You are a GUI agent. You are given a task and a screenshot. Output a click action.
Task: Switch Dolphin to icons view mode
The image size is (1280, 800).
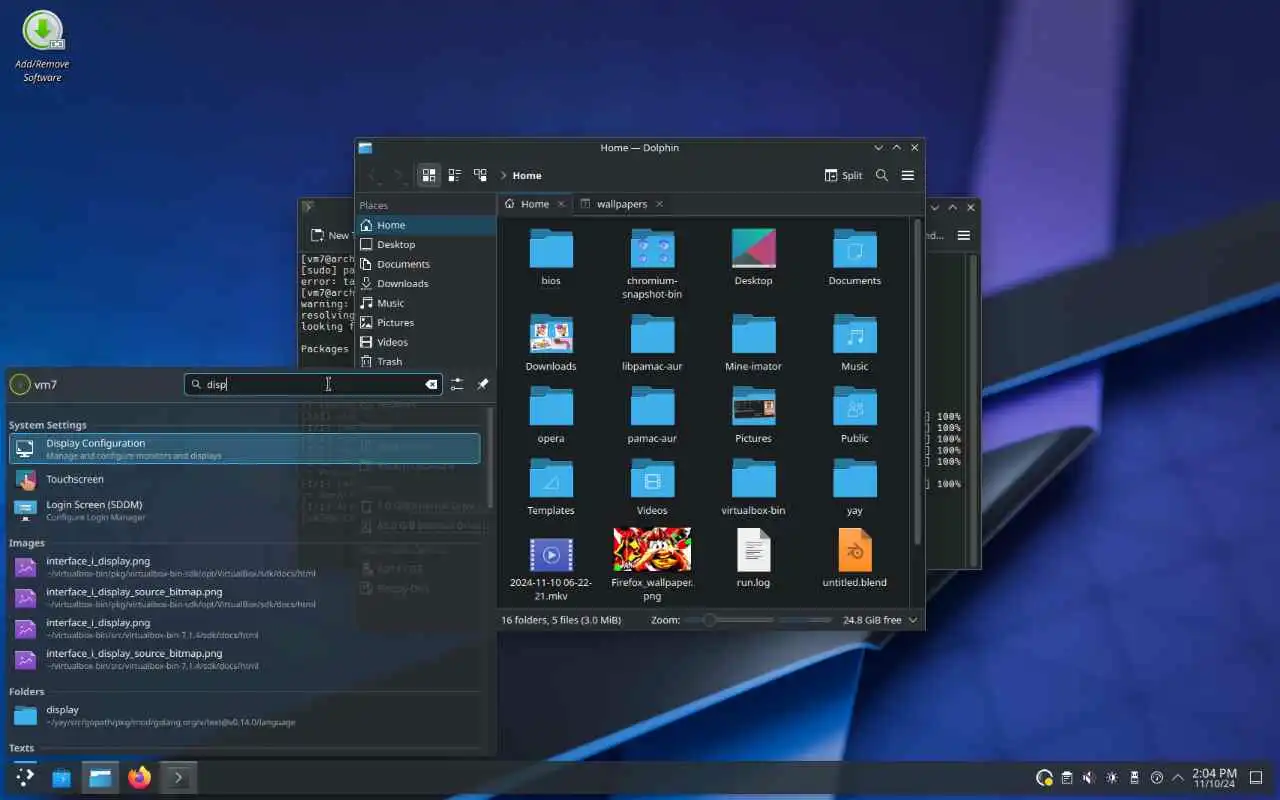tap(429, 175)
